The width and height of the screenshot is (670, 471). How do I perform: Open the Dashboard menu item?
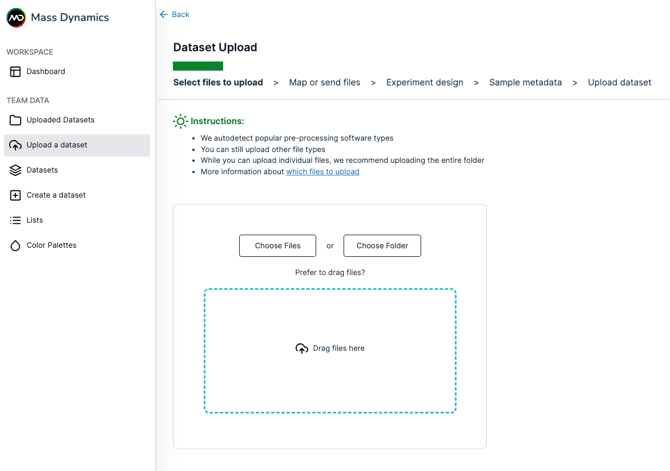click(46, 72)
